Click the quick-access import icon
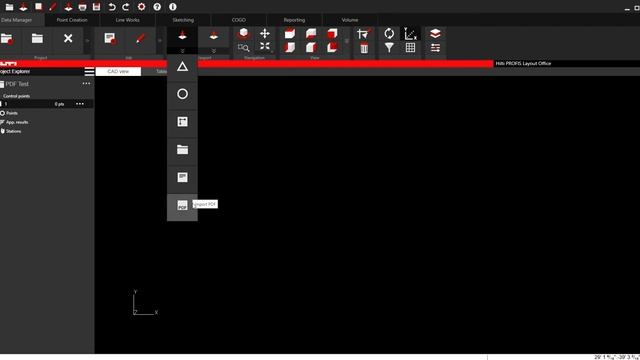The width and height of the screenshot is (640, 360). pos(24,7)
